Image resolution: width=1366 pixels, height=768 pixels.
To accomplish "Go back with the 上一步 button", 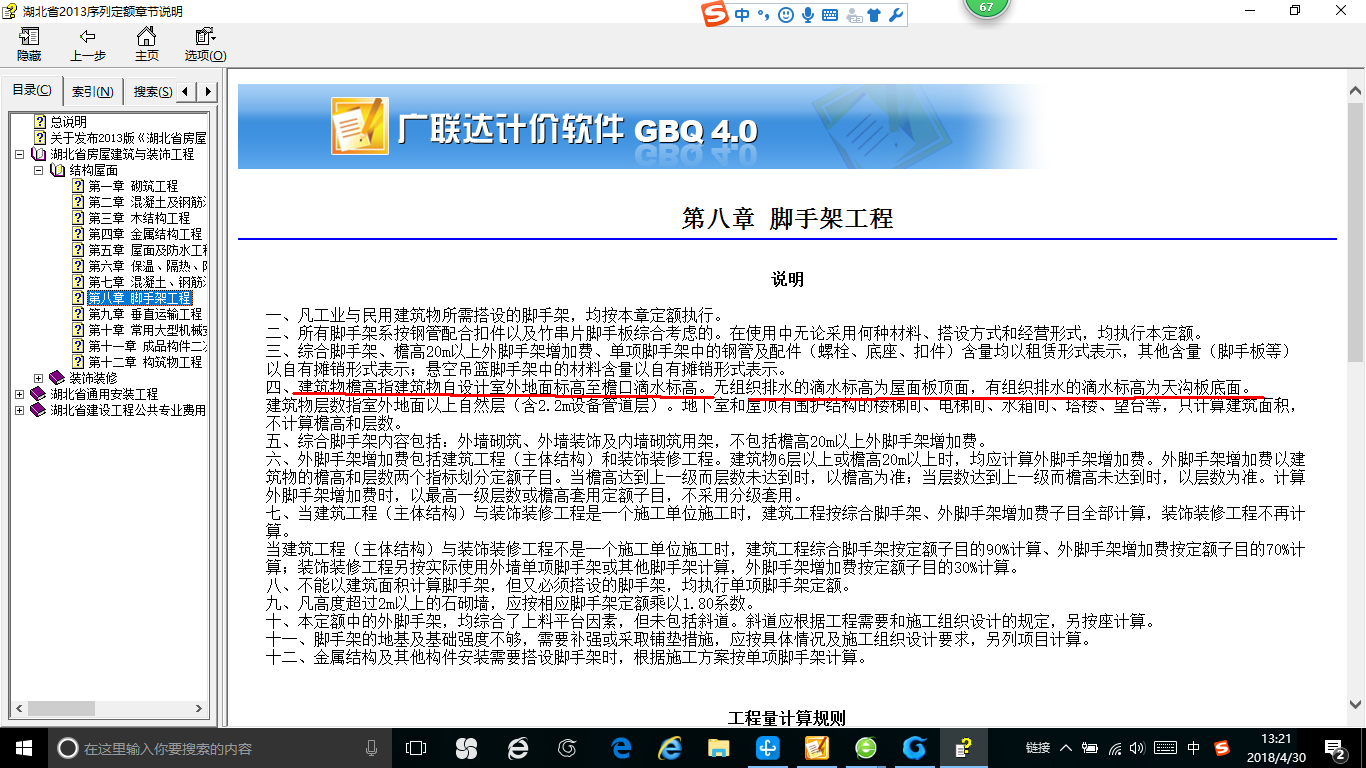I will (x=88, y=44).
